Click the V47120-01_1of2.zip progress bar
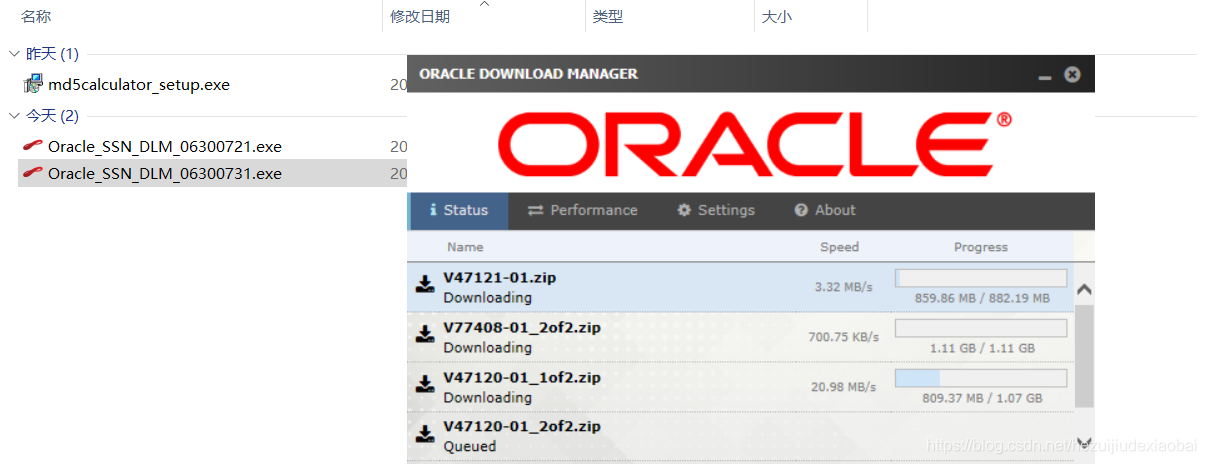This screenshot has width=1206, height=464. click(x=981, y=378)
